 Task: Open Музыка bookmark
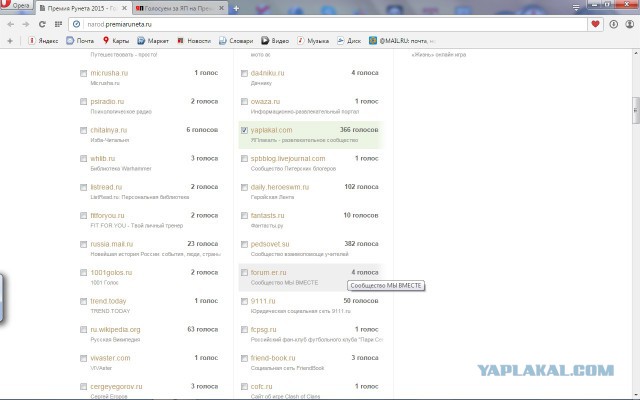pyautogui.click(x=313, y=41)
